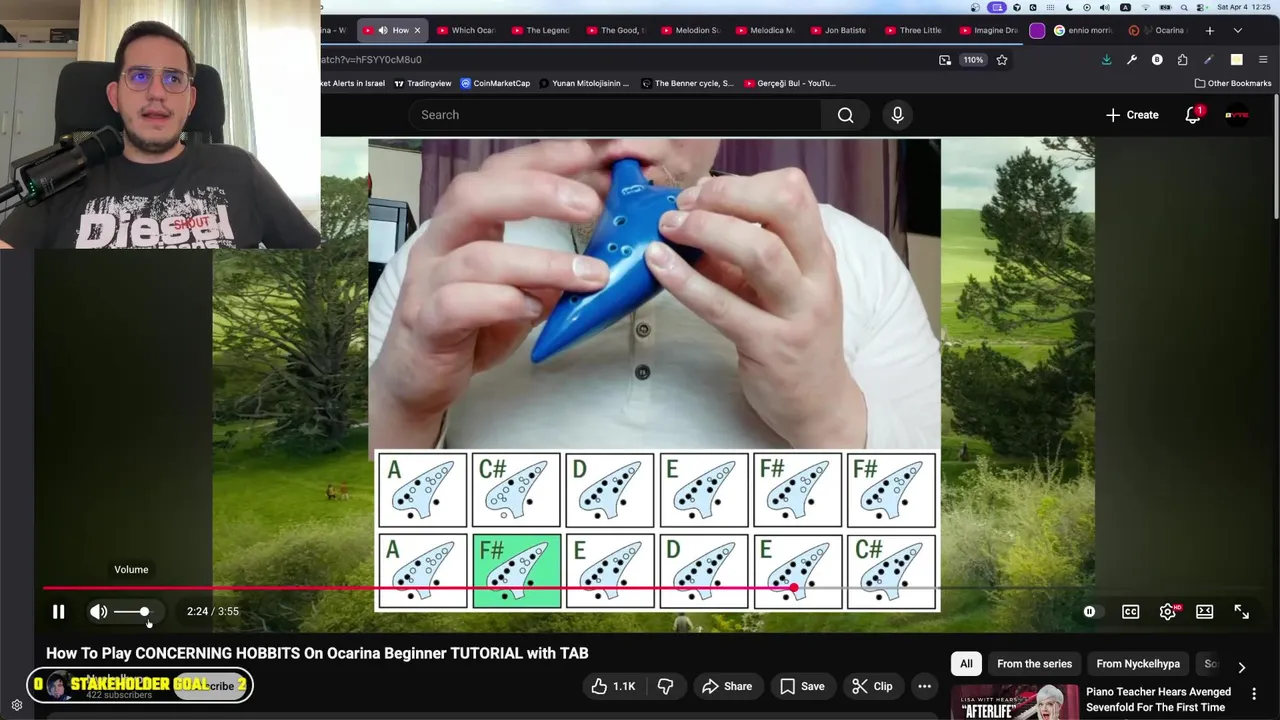
Task: Pause the video playback
Action: [x=58, y=611]
